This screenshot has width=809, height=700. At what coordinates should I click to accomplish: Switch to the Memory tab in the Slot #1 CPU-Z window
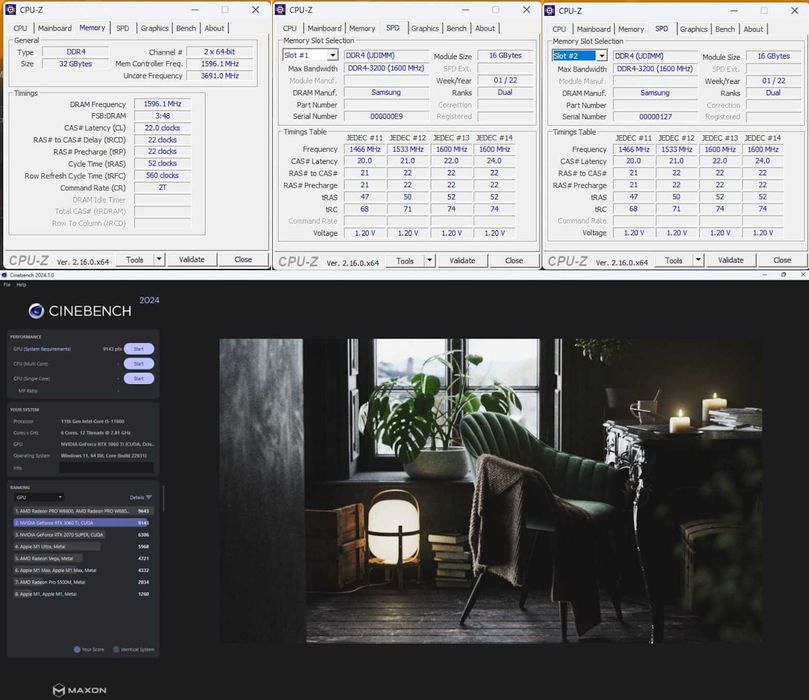tap(362, 28)
